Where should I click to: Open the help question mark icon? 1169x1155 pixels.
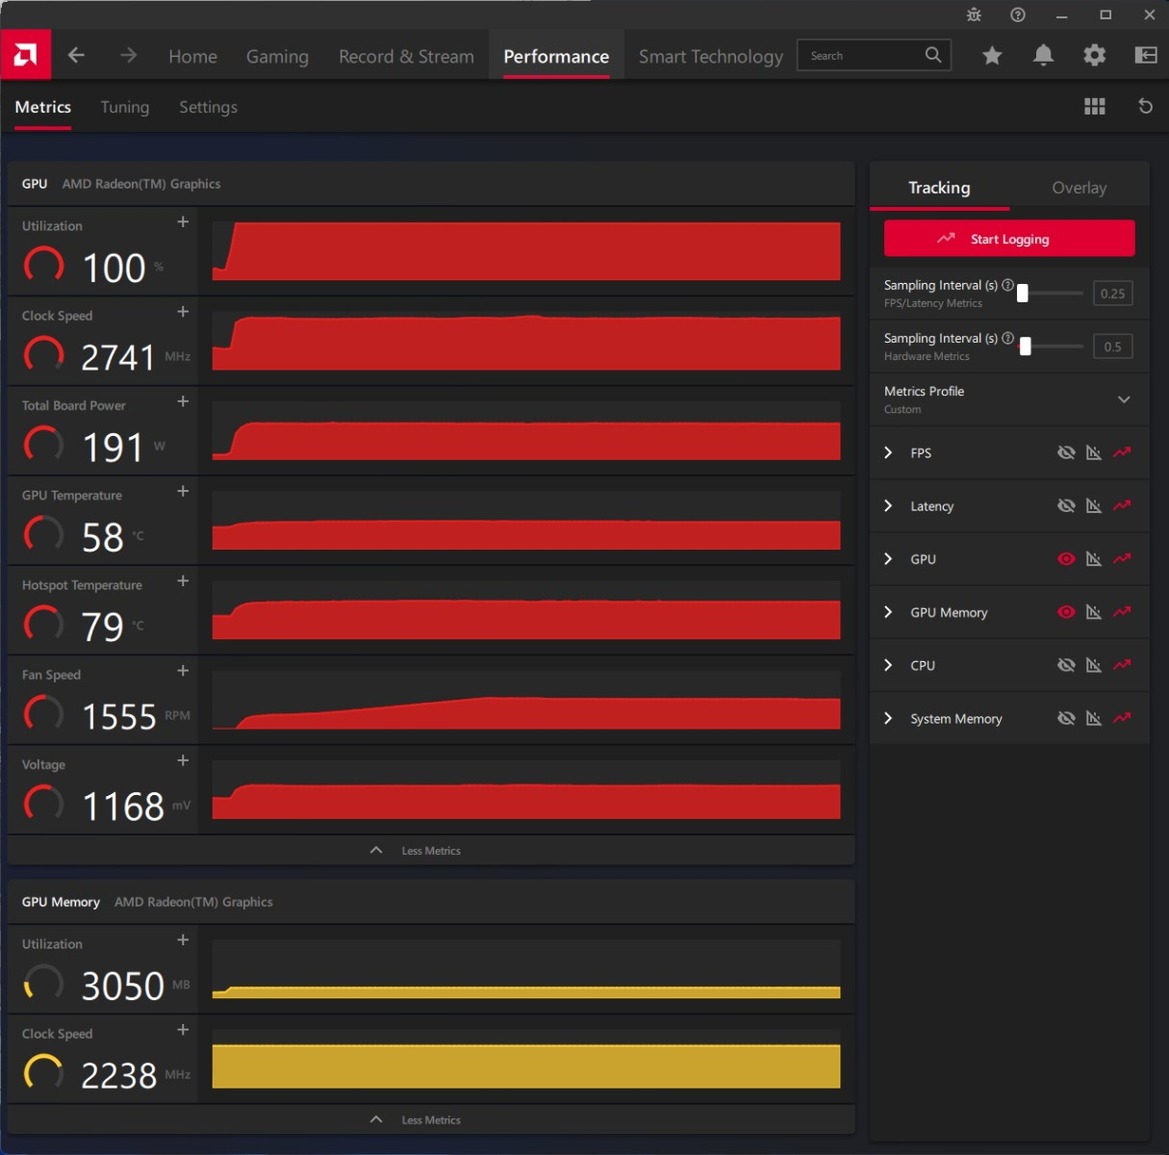click(x=1018, y=15)
